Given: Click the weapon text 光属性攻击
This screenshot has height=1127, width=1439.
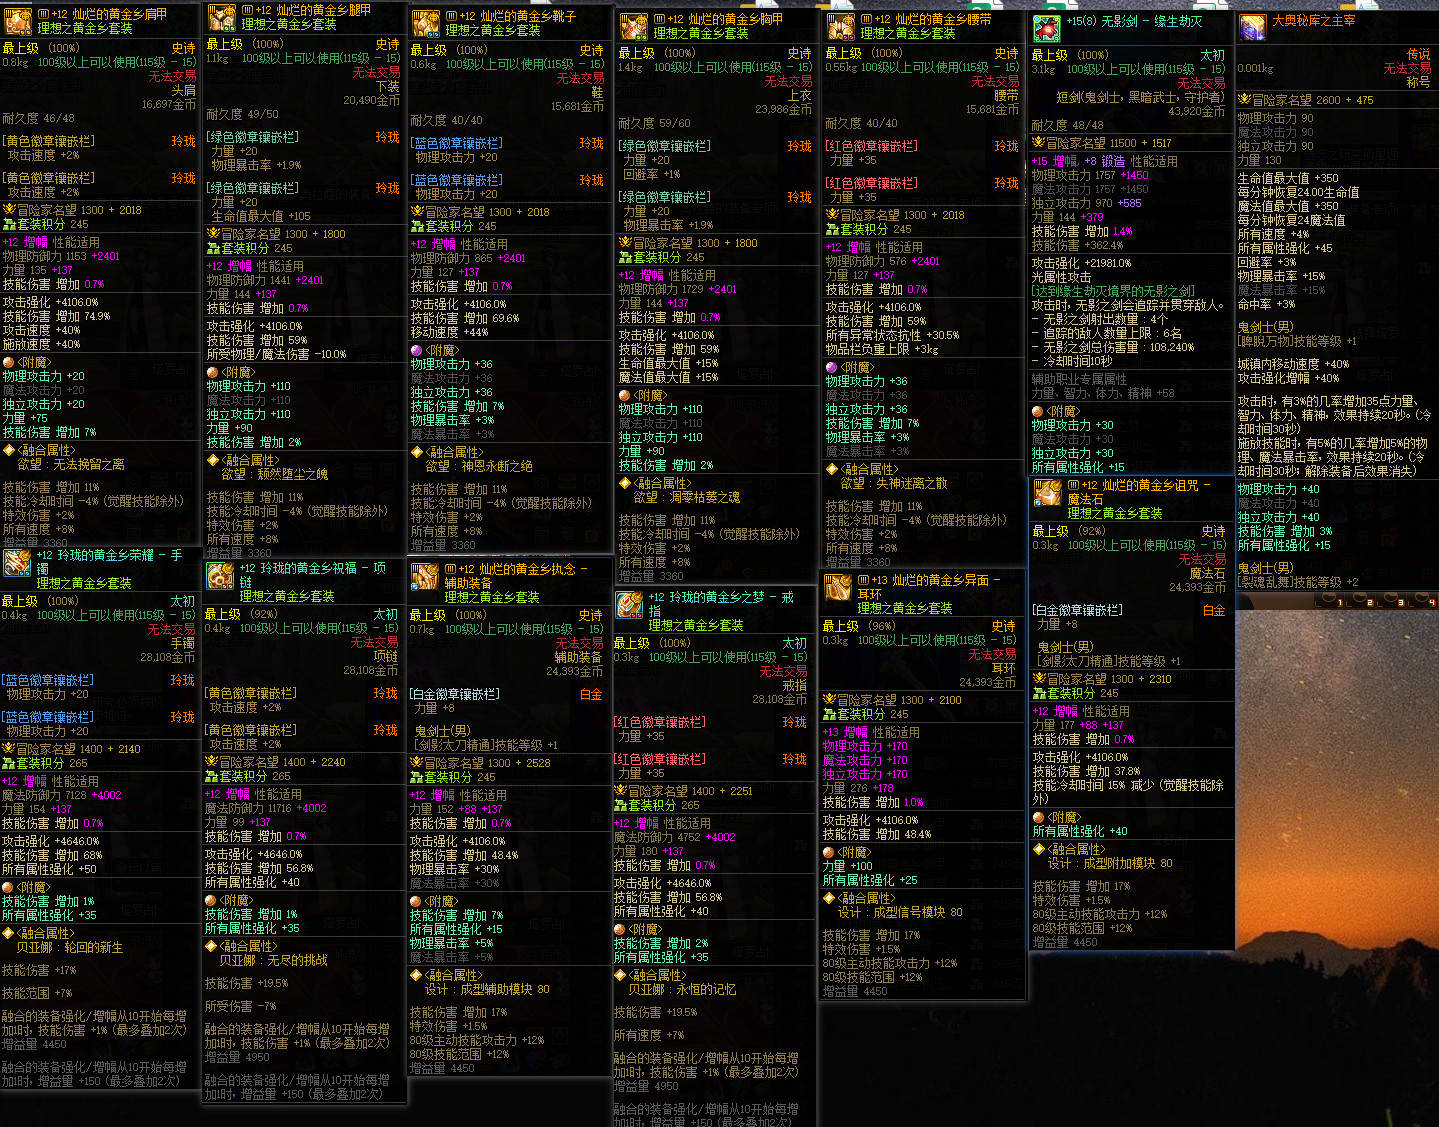Looking at the screenshot, I should 1061,277.
